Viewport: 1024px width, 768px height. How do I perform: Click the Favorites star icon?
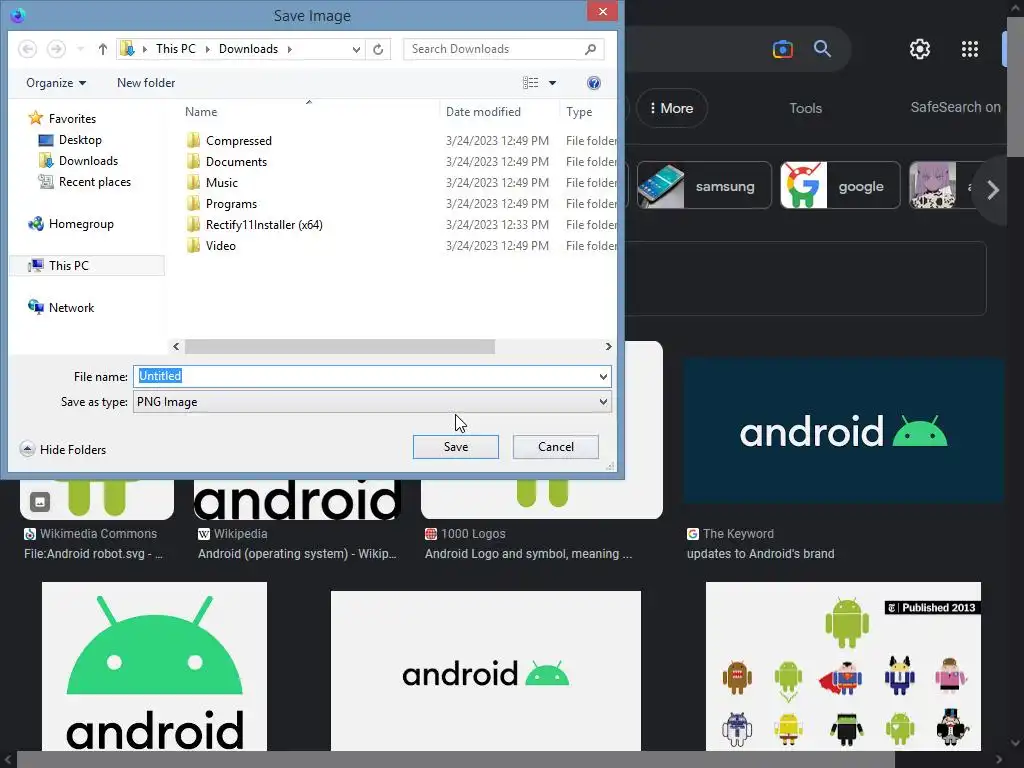pos(35,118)
